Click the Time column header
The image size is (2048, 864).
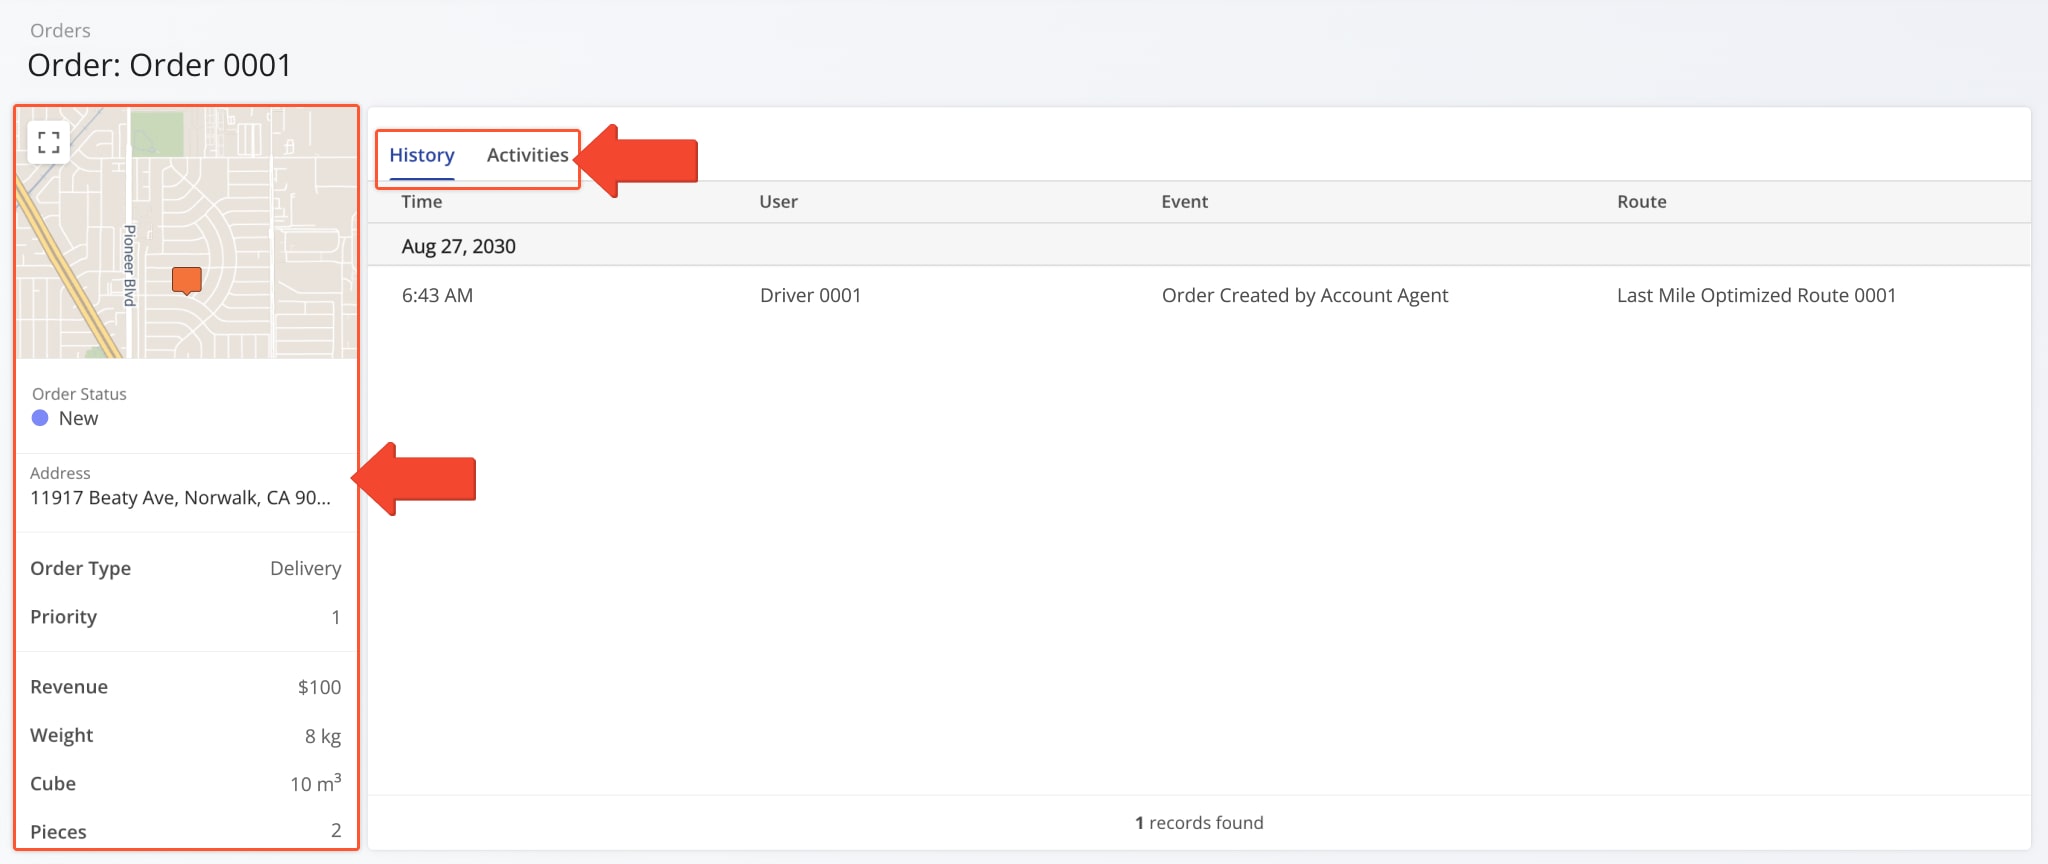[422, 202]
